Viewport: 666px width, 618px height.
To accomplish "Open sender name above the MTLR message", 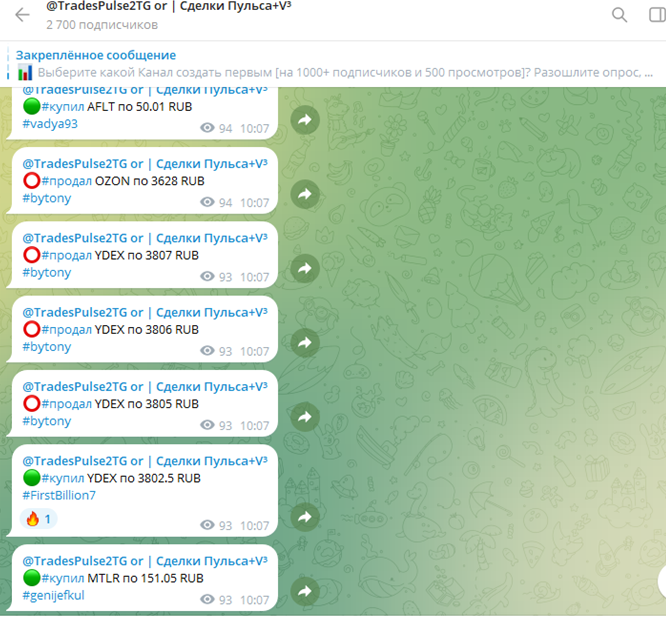I will [x=145, y=561].
